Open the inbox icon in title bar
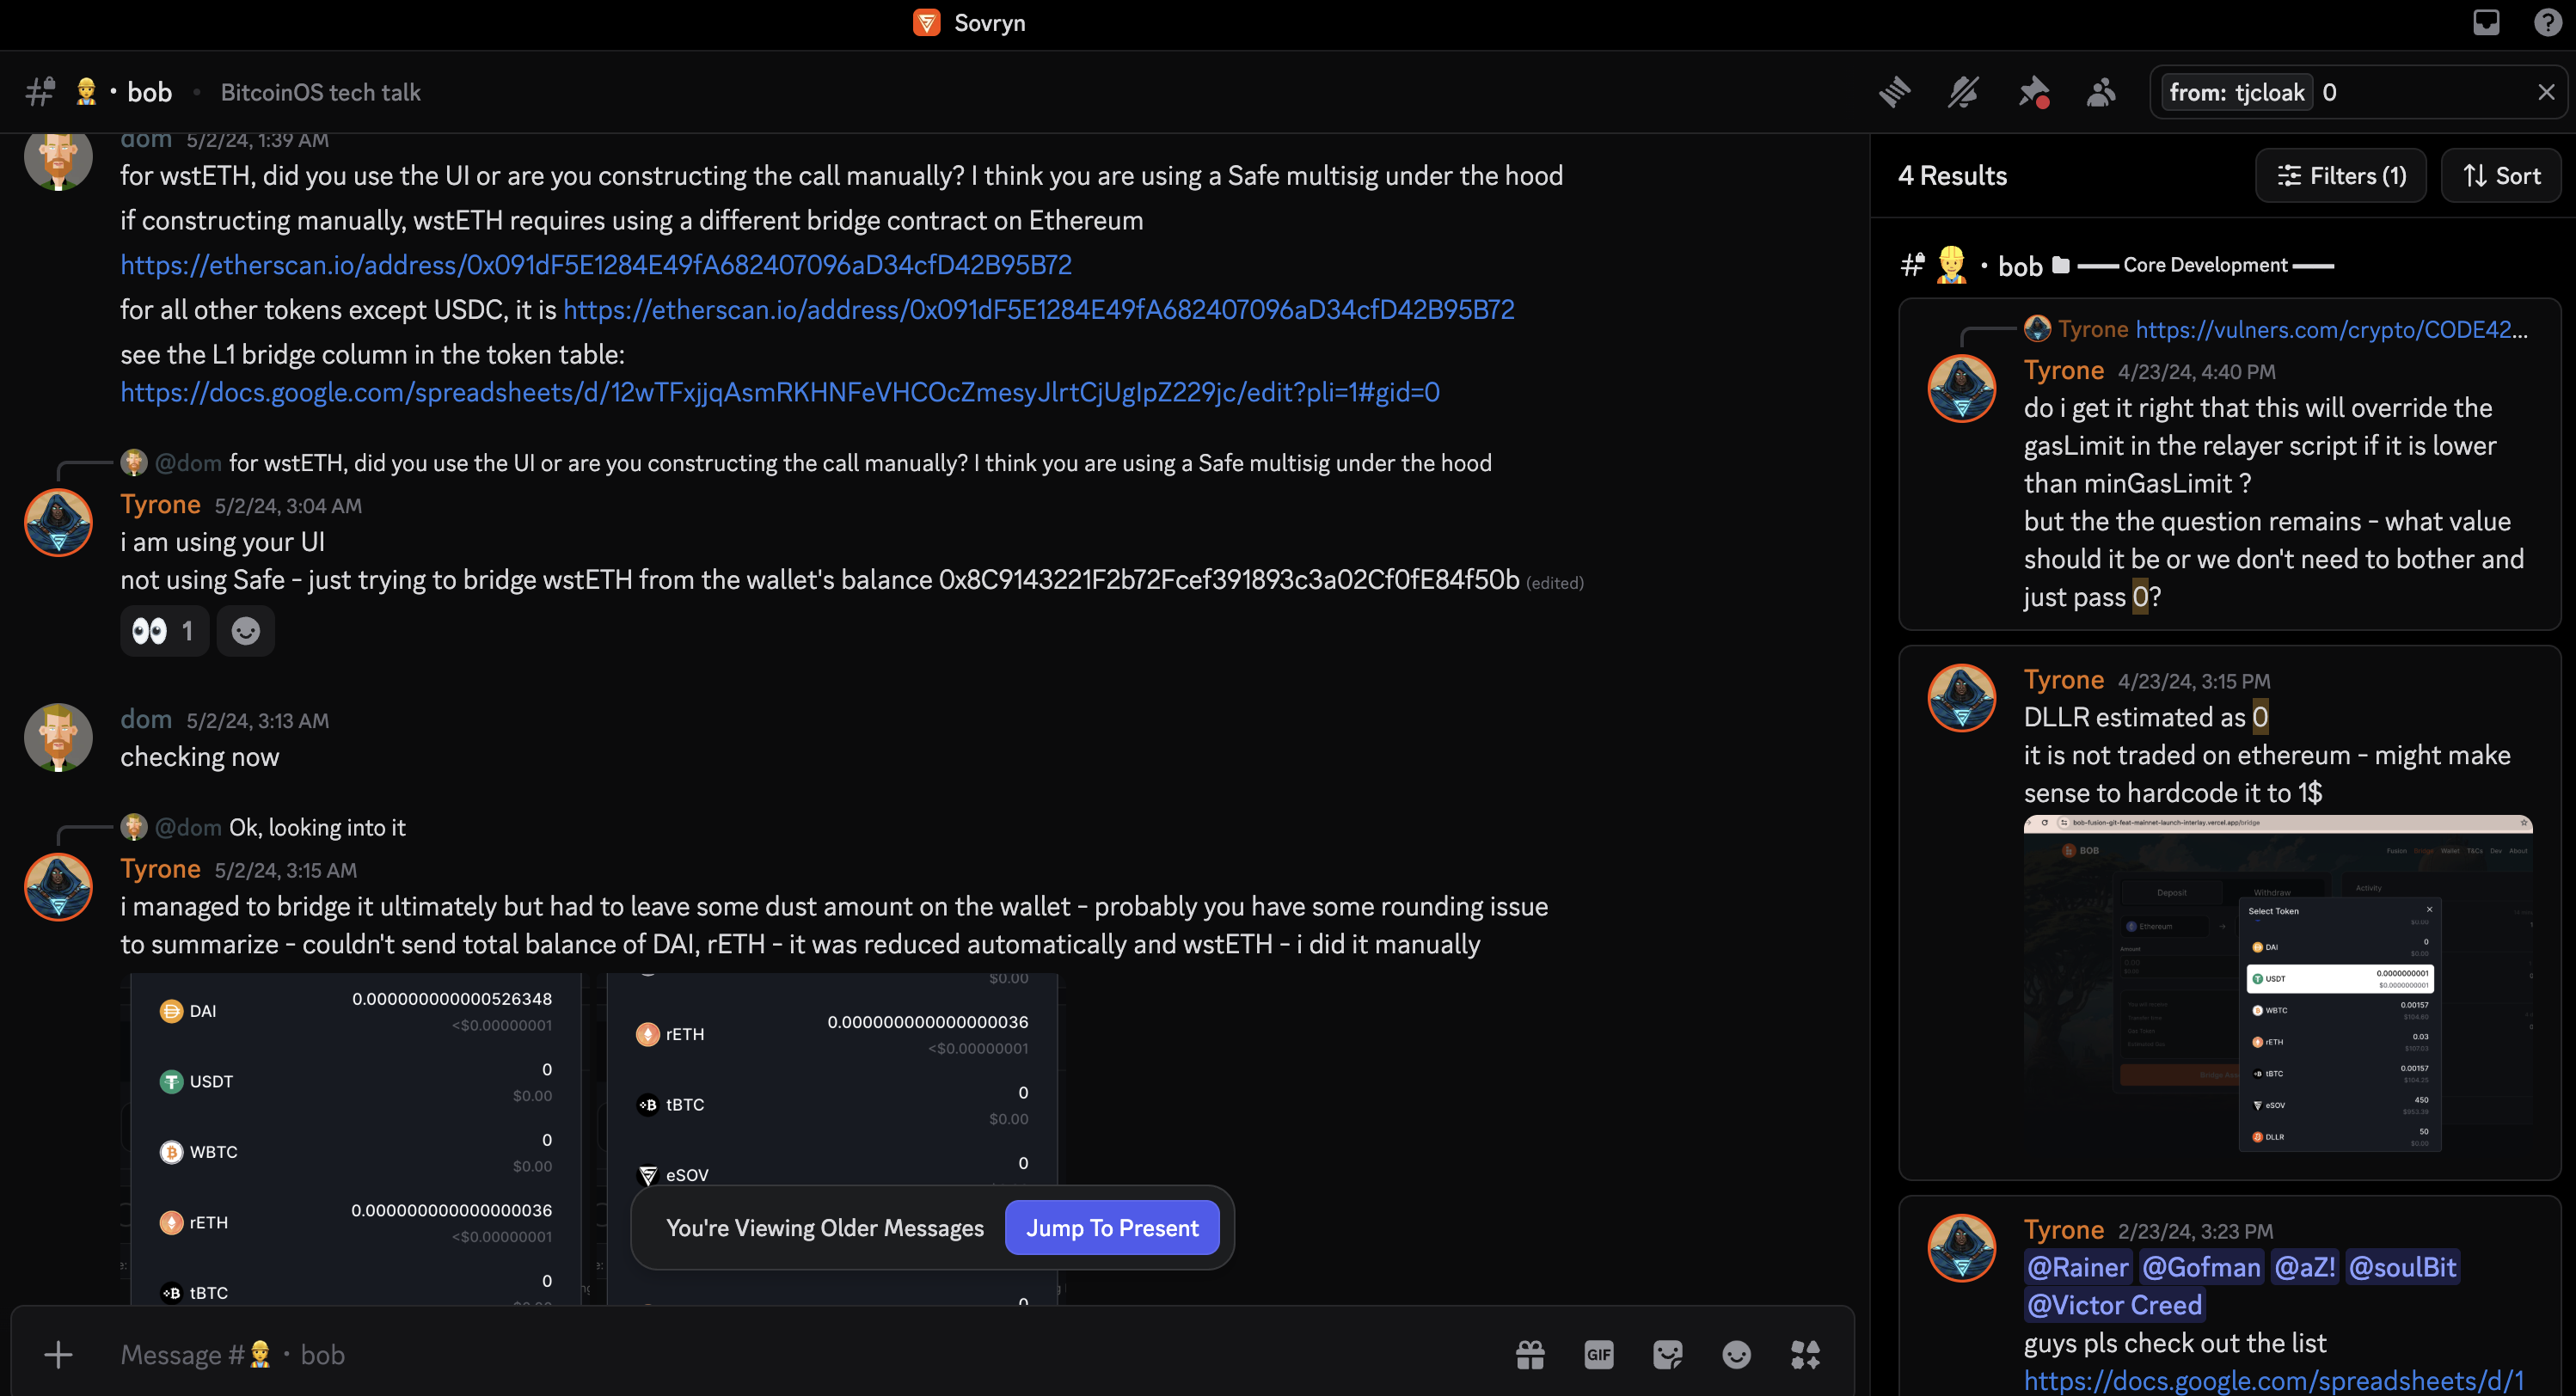2576x1396 pixels. coord(2486,22)
